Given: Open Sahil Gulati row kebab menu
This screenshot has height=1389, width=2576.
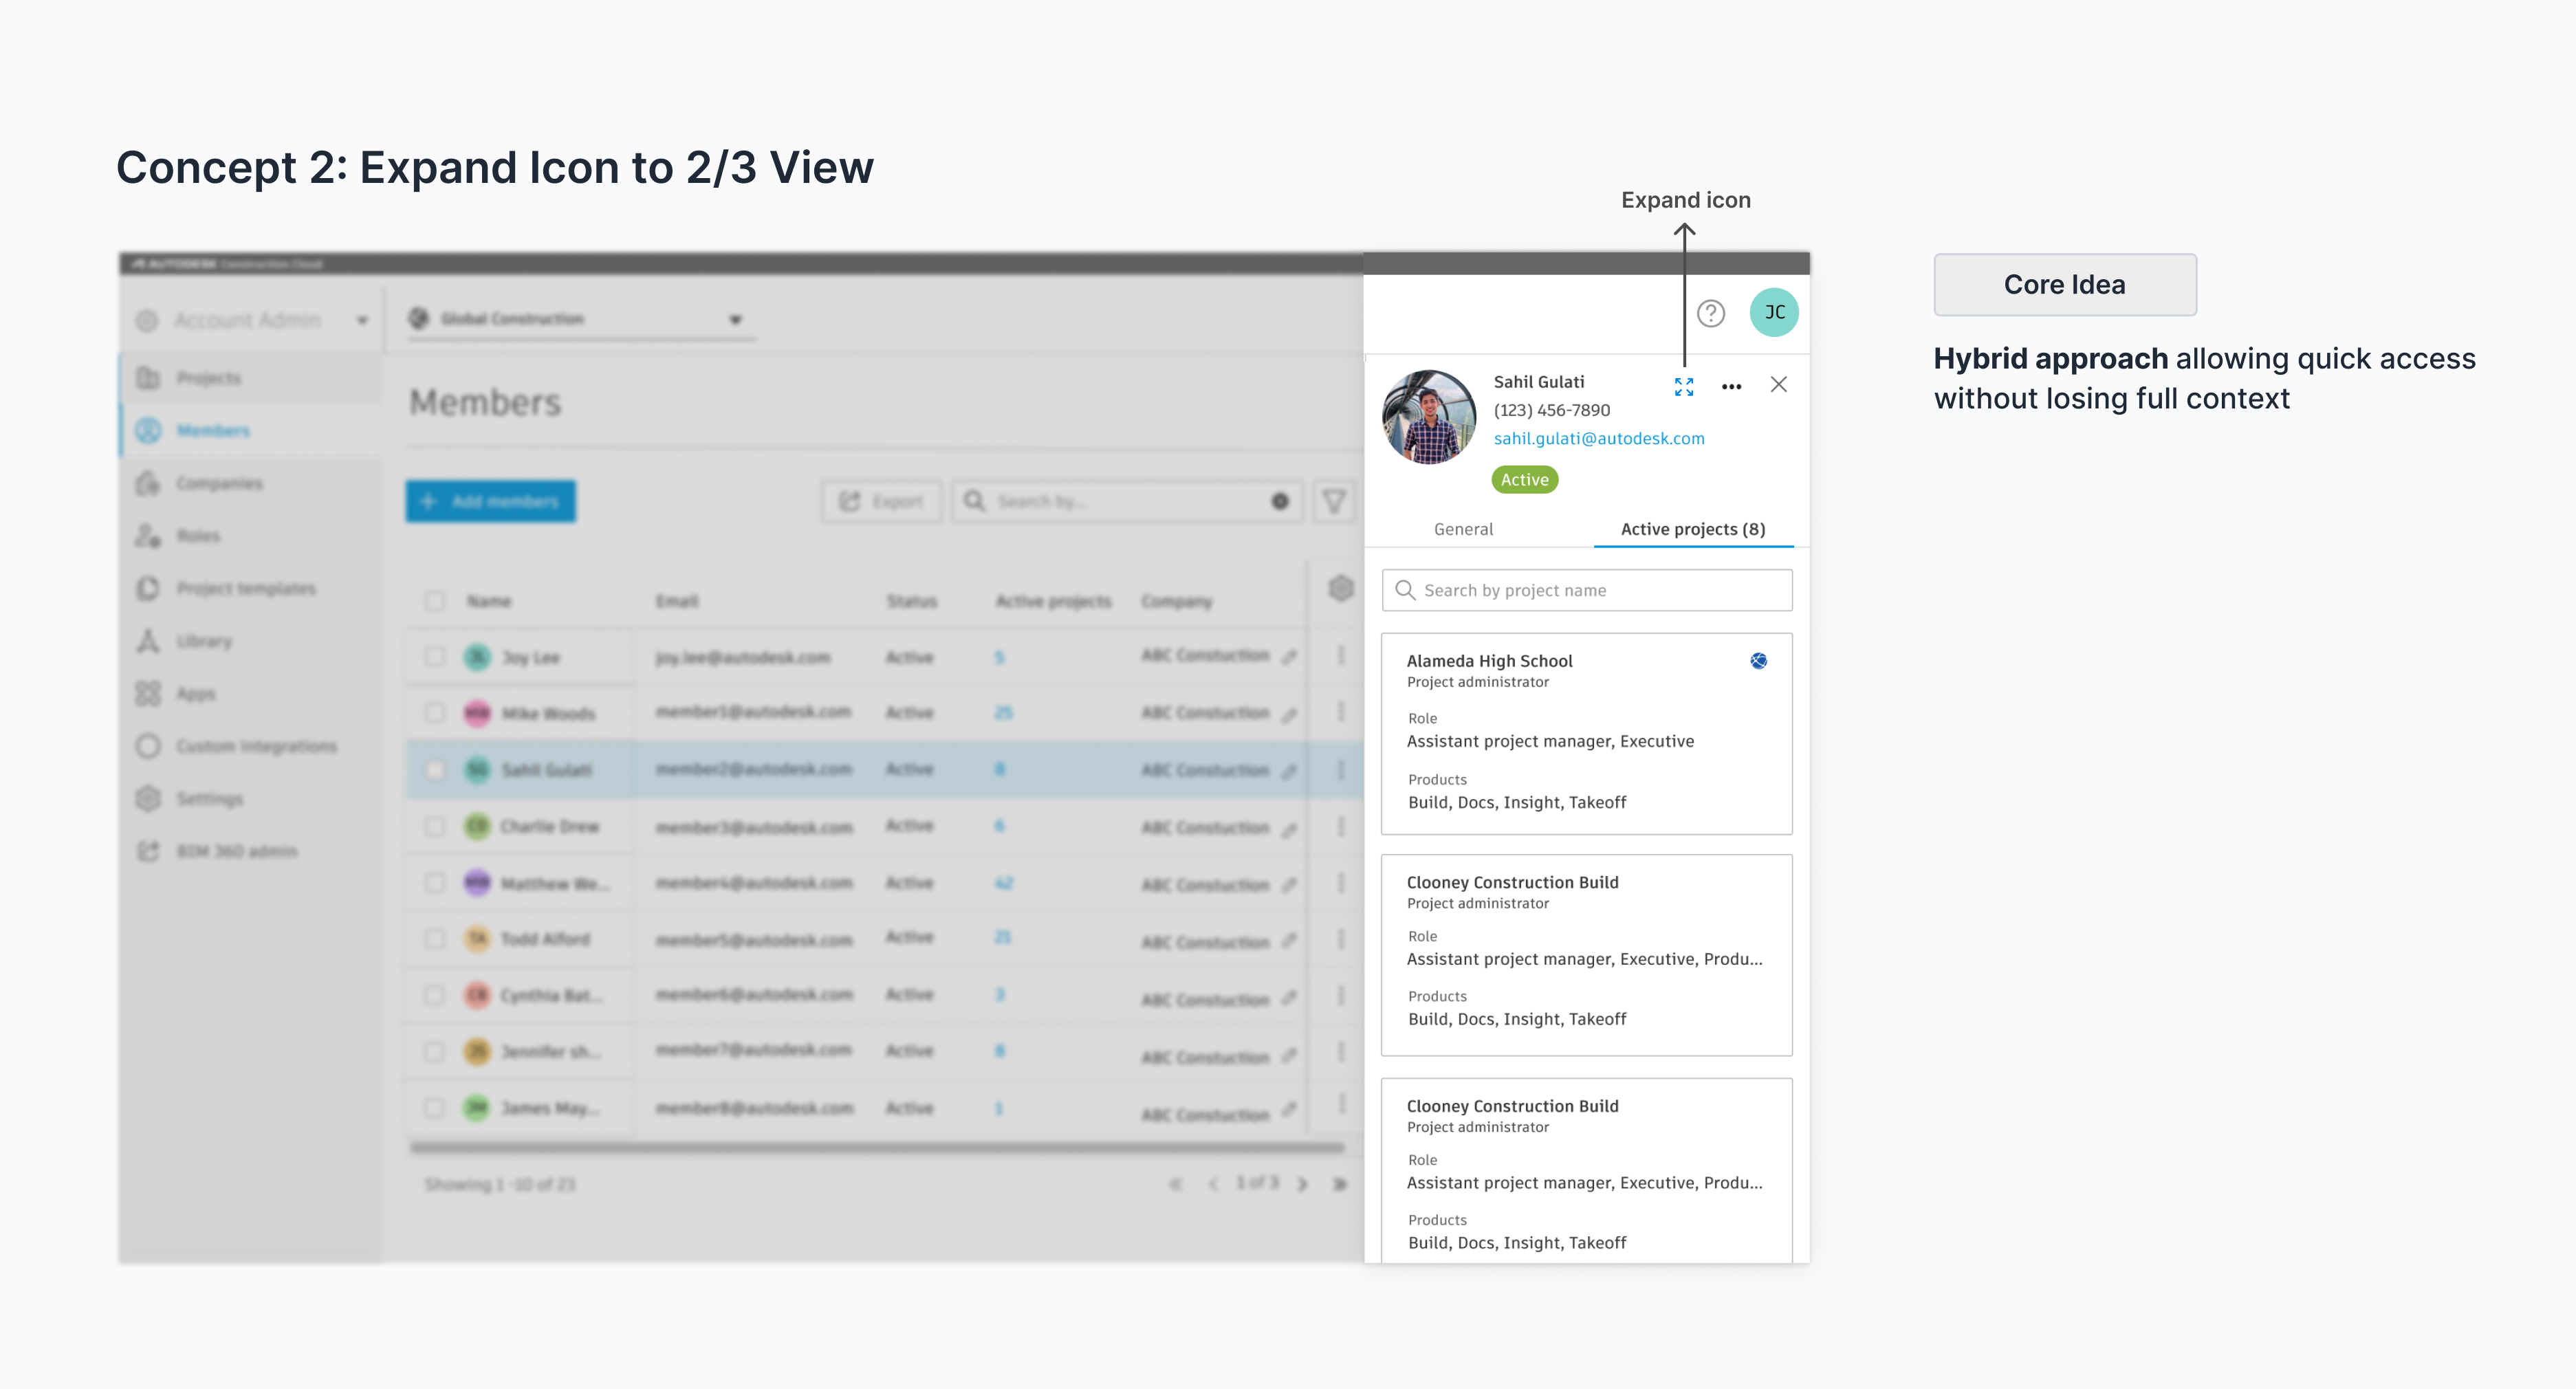Looking at the screenshot, I should tap(1340, 769).
